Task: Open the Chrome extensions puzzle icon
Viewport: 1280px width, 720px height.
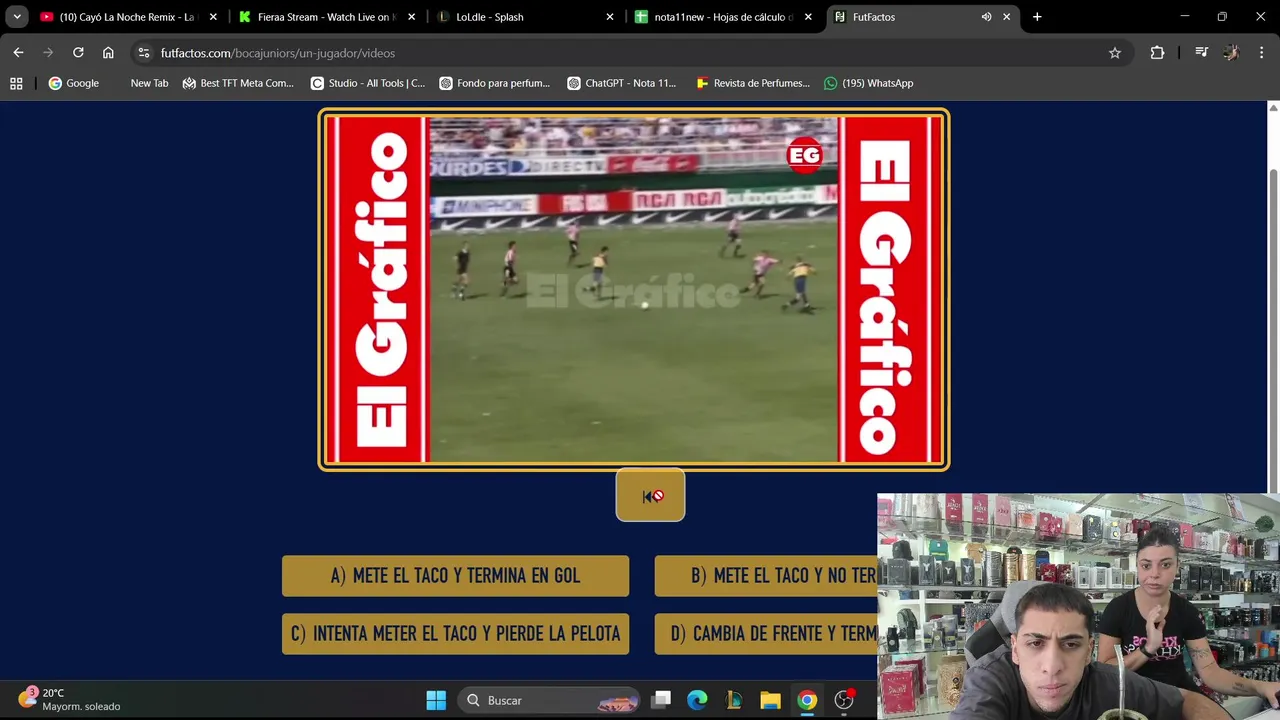Action: (1157, 53)
